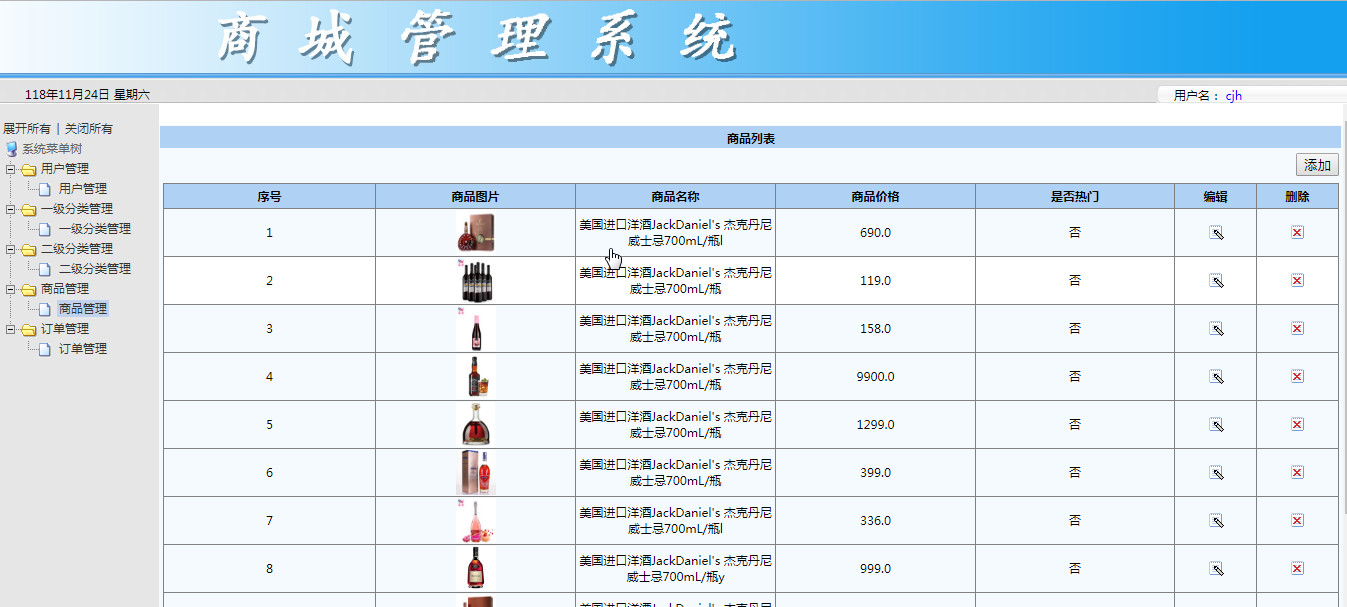Click the page icon beside 用户管理 leaf
Screen dimensions: 1347x607
click(x=45, y=189)
